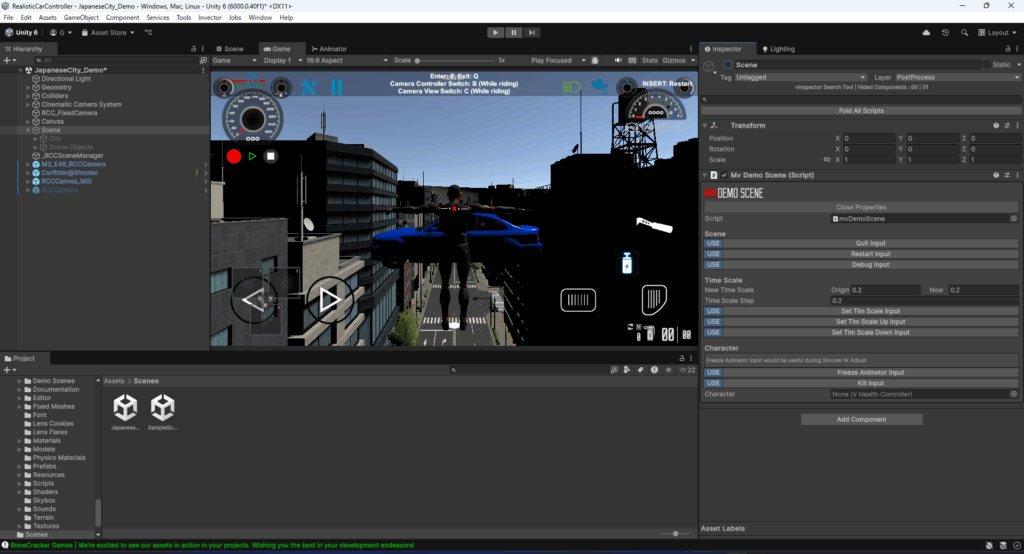1024x554 pixels.
Task: Open the Layer dropdown showing PostProcess
Action: click(957, 77)
